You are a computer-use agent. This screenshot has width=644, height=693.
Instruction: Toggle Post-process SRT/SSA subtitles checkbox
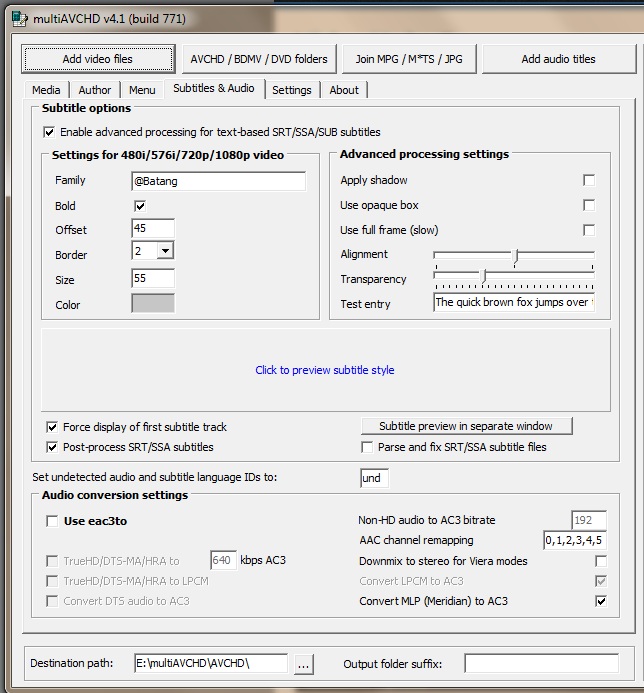[52, 447]
